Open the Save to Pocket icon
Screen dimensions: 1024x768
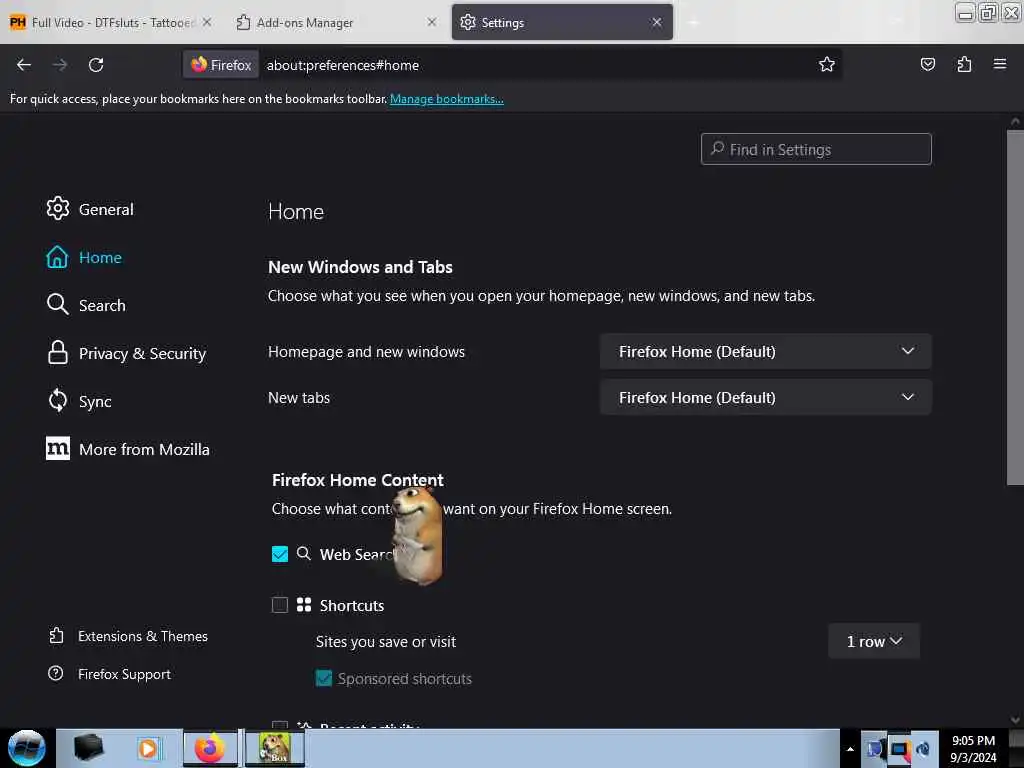pos(927,65)
